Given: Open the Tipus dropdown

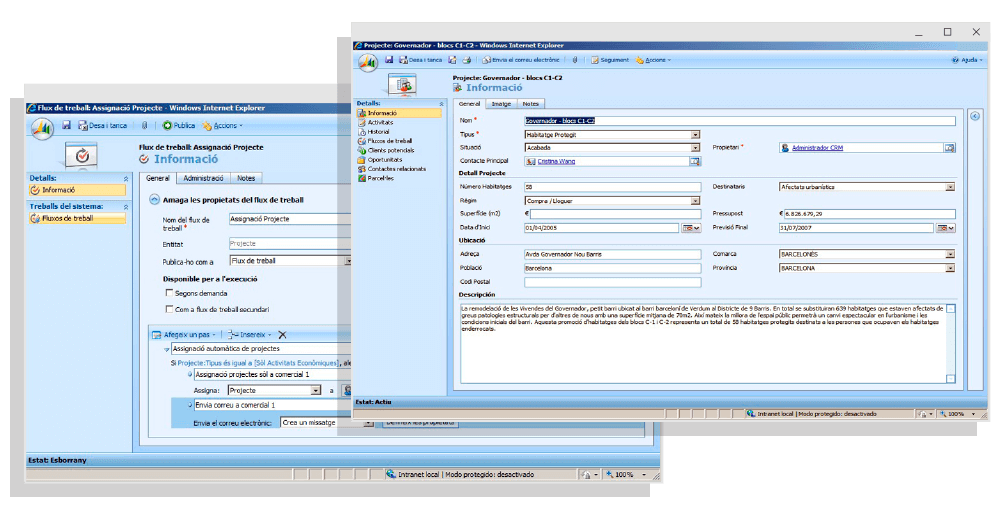Looking at the screenshot, I should [x=695, y=135].
